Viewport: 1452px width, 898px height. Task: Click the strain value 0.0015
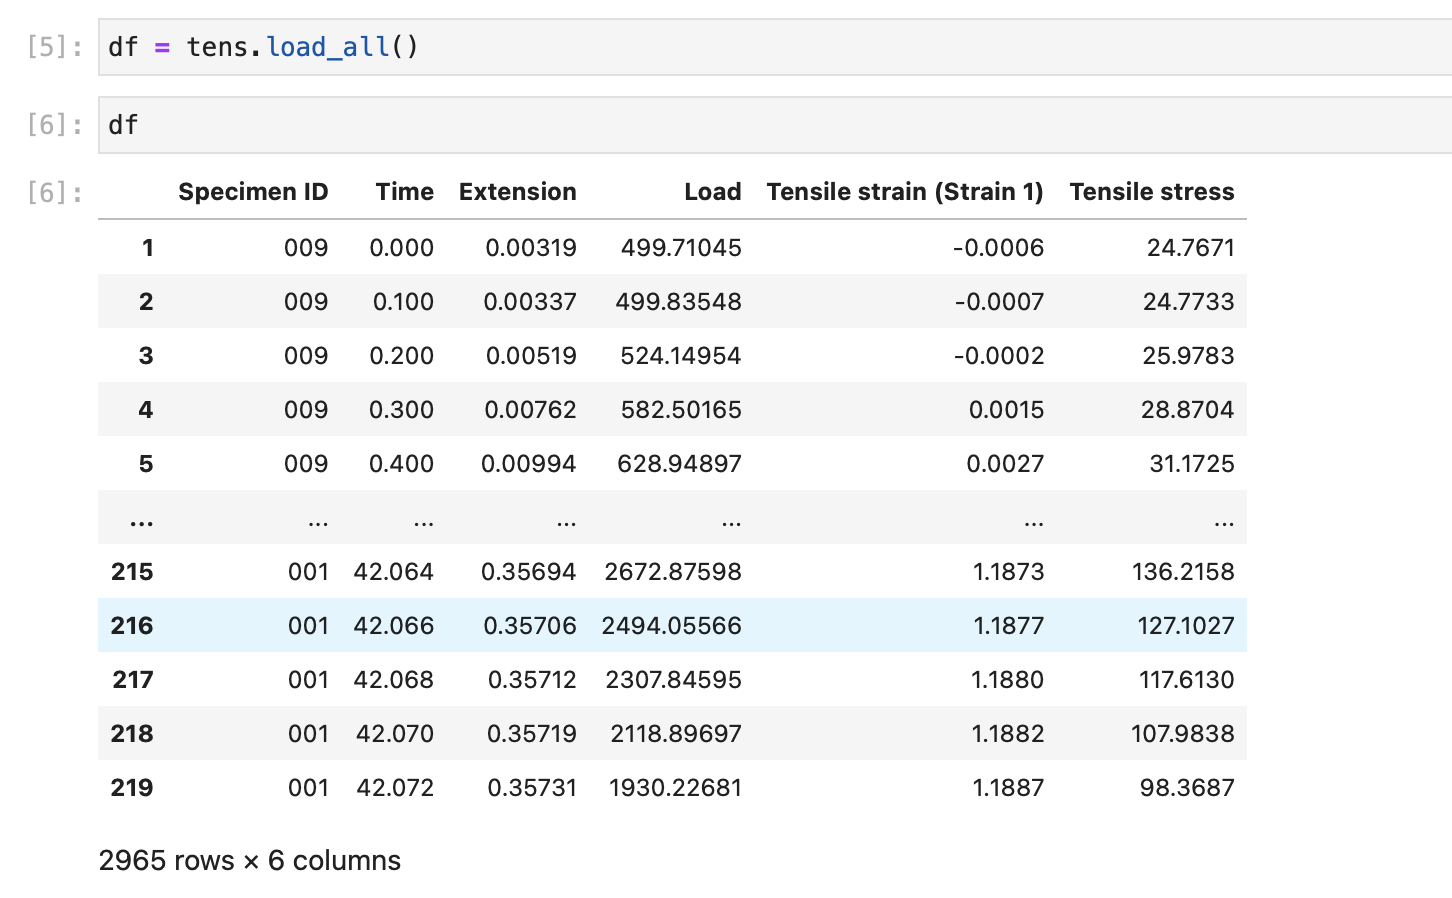click(x=1007, y=410)
